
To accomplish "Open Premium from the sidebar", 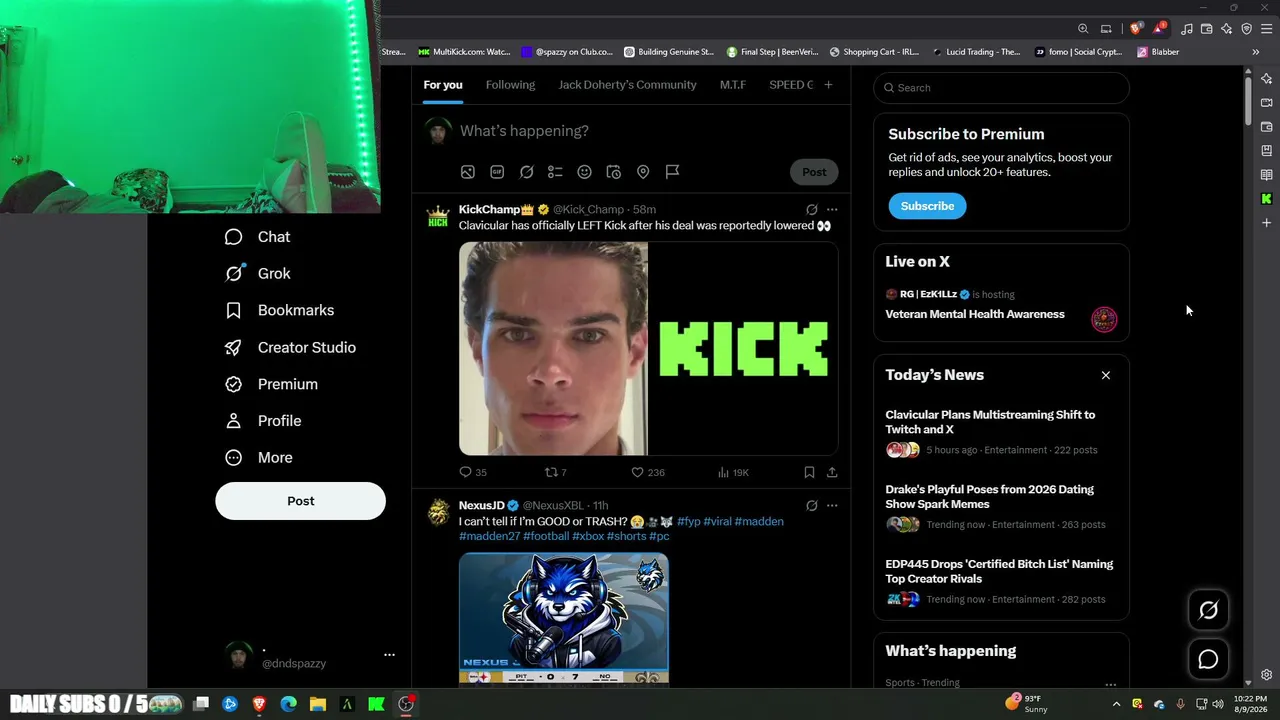I will pos(271,385).
